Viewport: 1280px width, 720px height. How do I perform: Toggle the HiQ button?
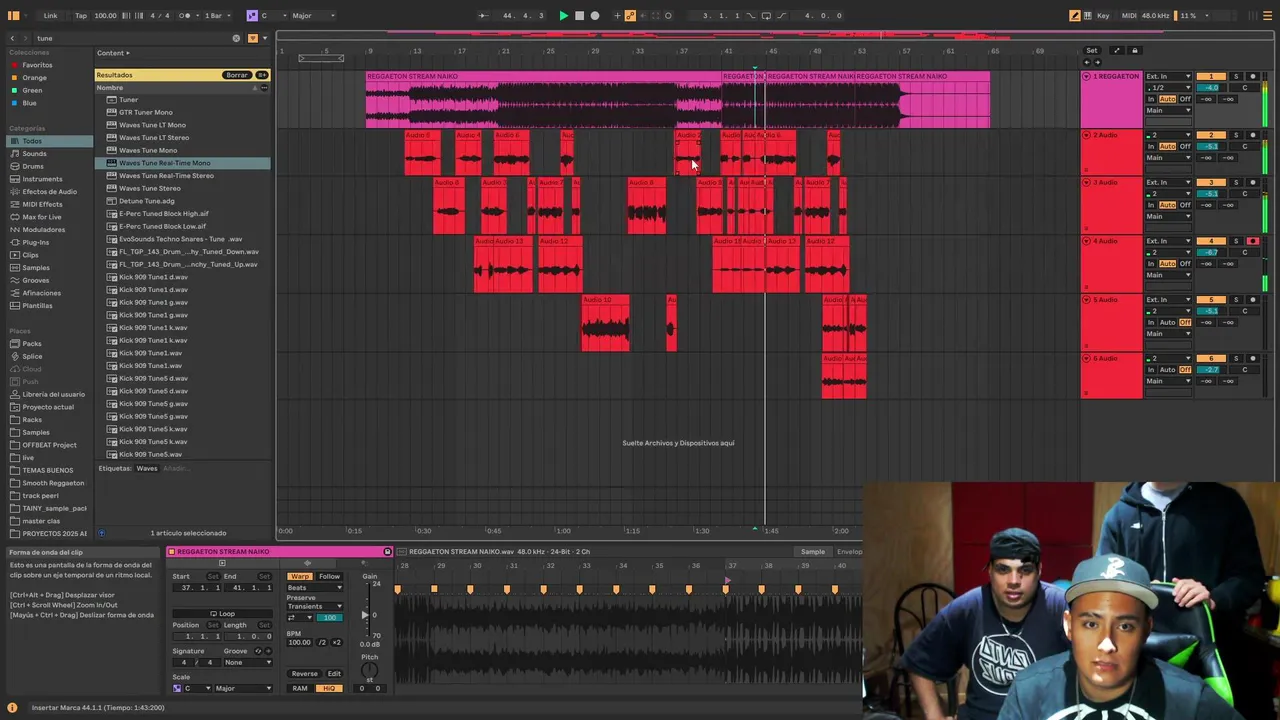click(329, 688)
